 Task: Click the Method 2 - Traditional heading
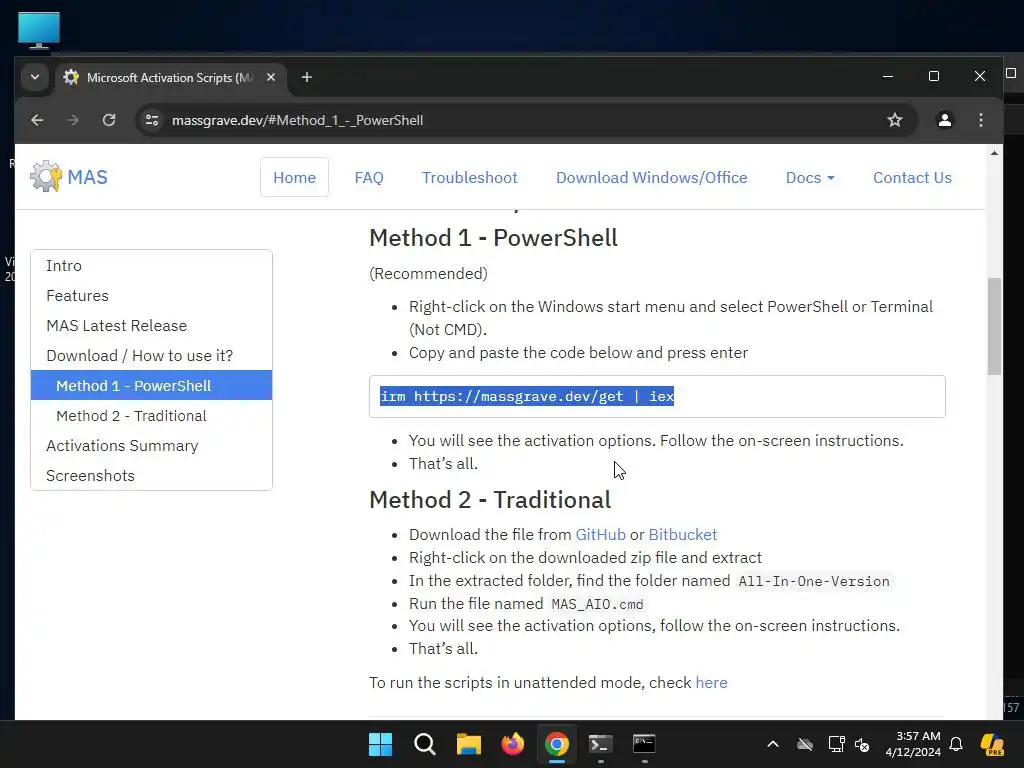(x=490, y=500)
